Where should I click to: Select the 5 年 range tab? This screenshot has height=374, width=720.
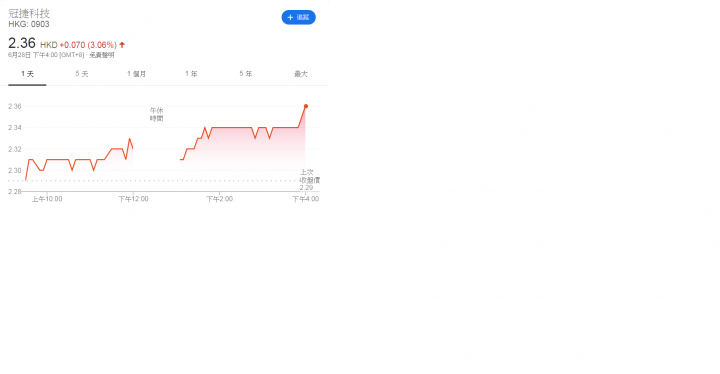(246, 74)
